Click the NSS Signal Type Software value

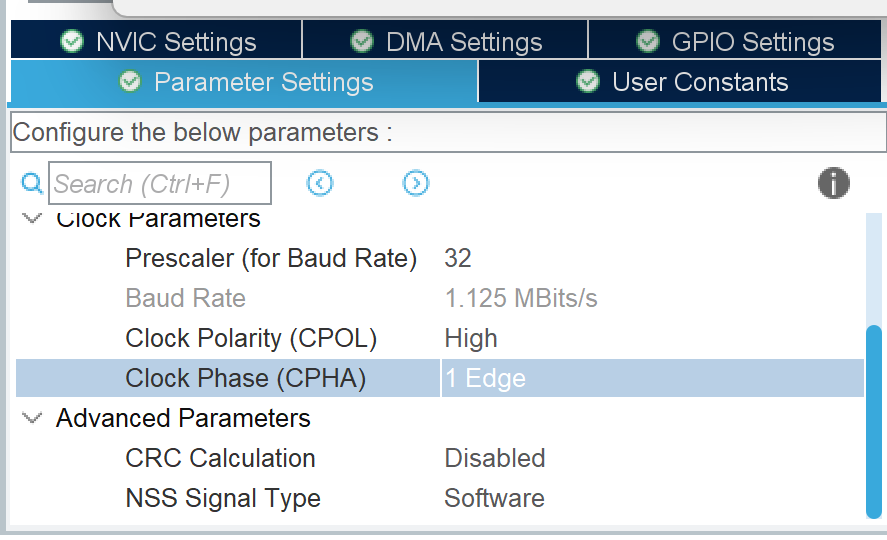pyautogui.click(x=494, y=498)
